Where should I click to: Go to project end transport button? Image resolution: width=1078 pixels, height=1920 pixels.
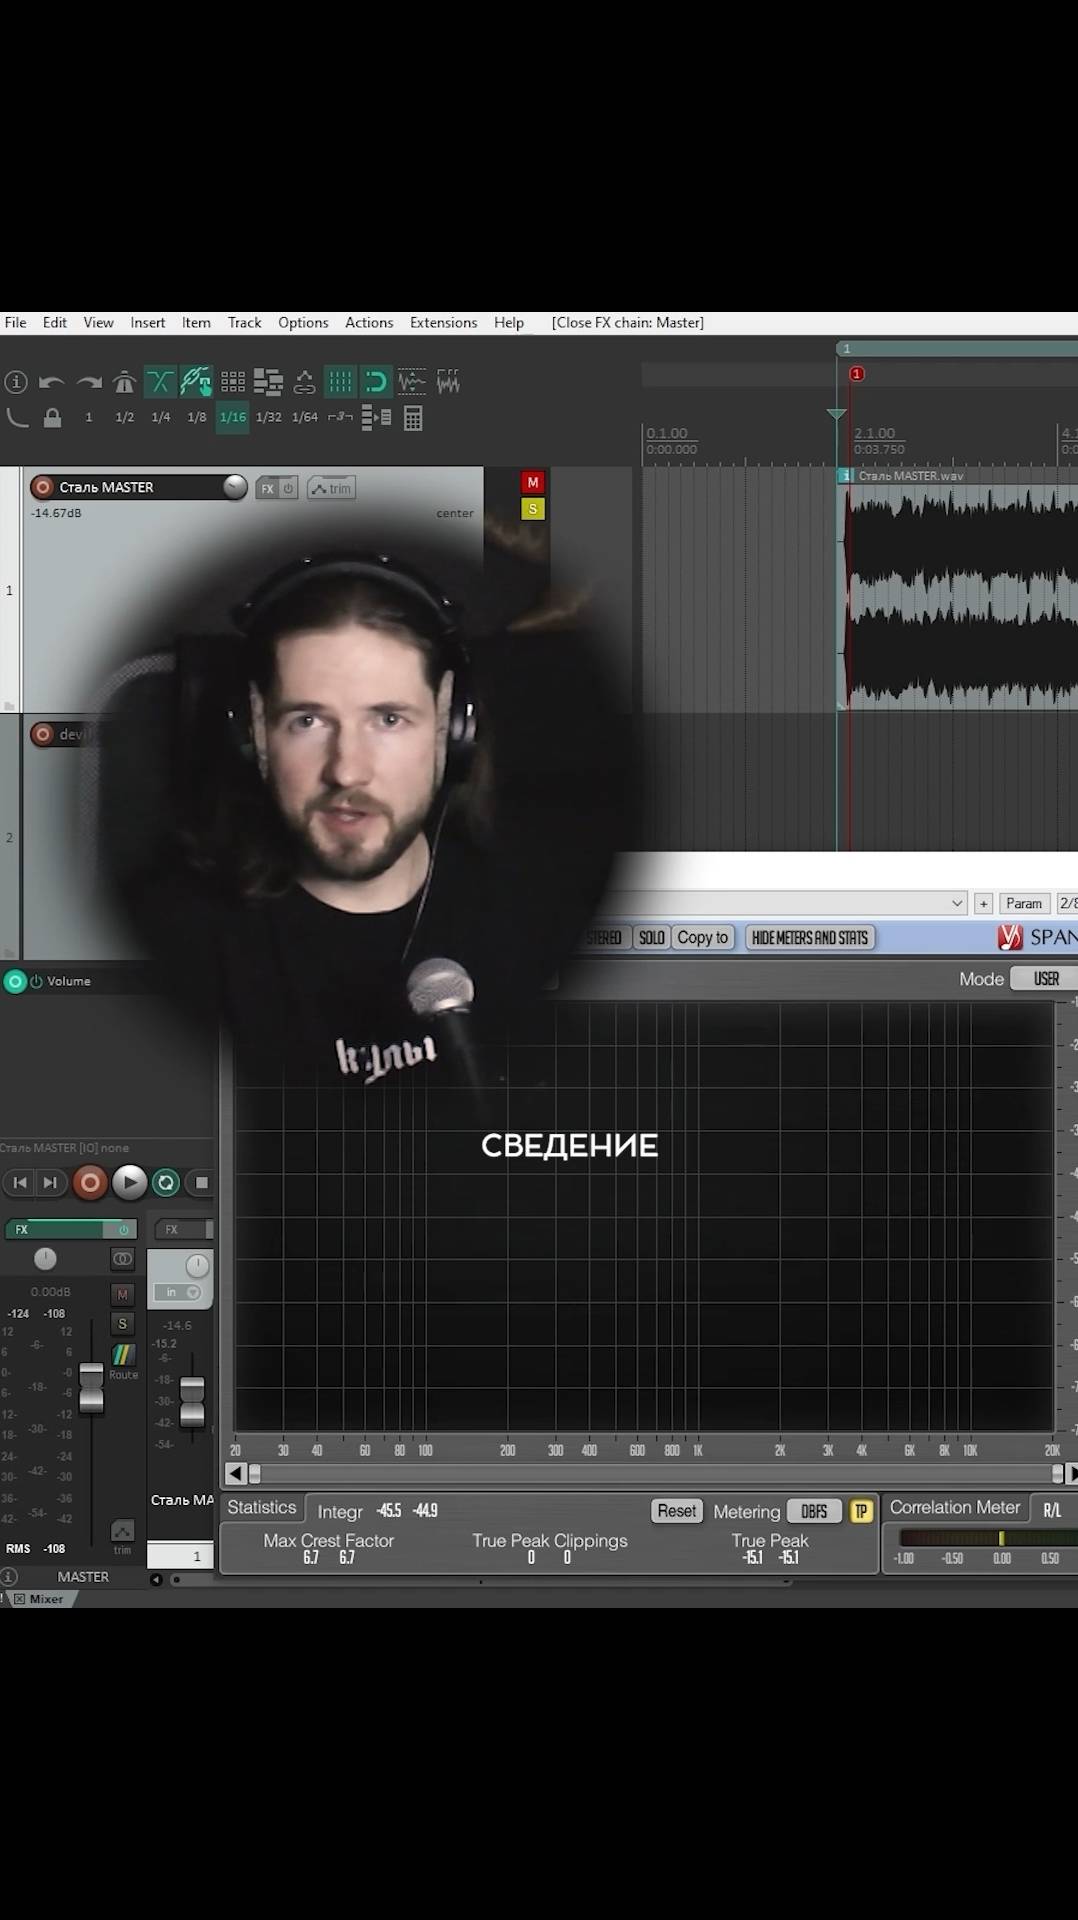pos(50,1182)
